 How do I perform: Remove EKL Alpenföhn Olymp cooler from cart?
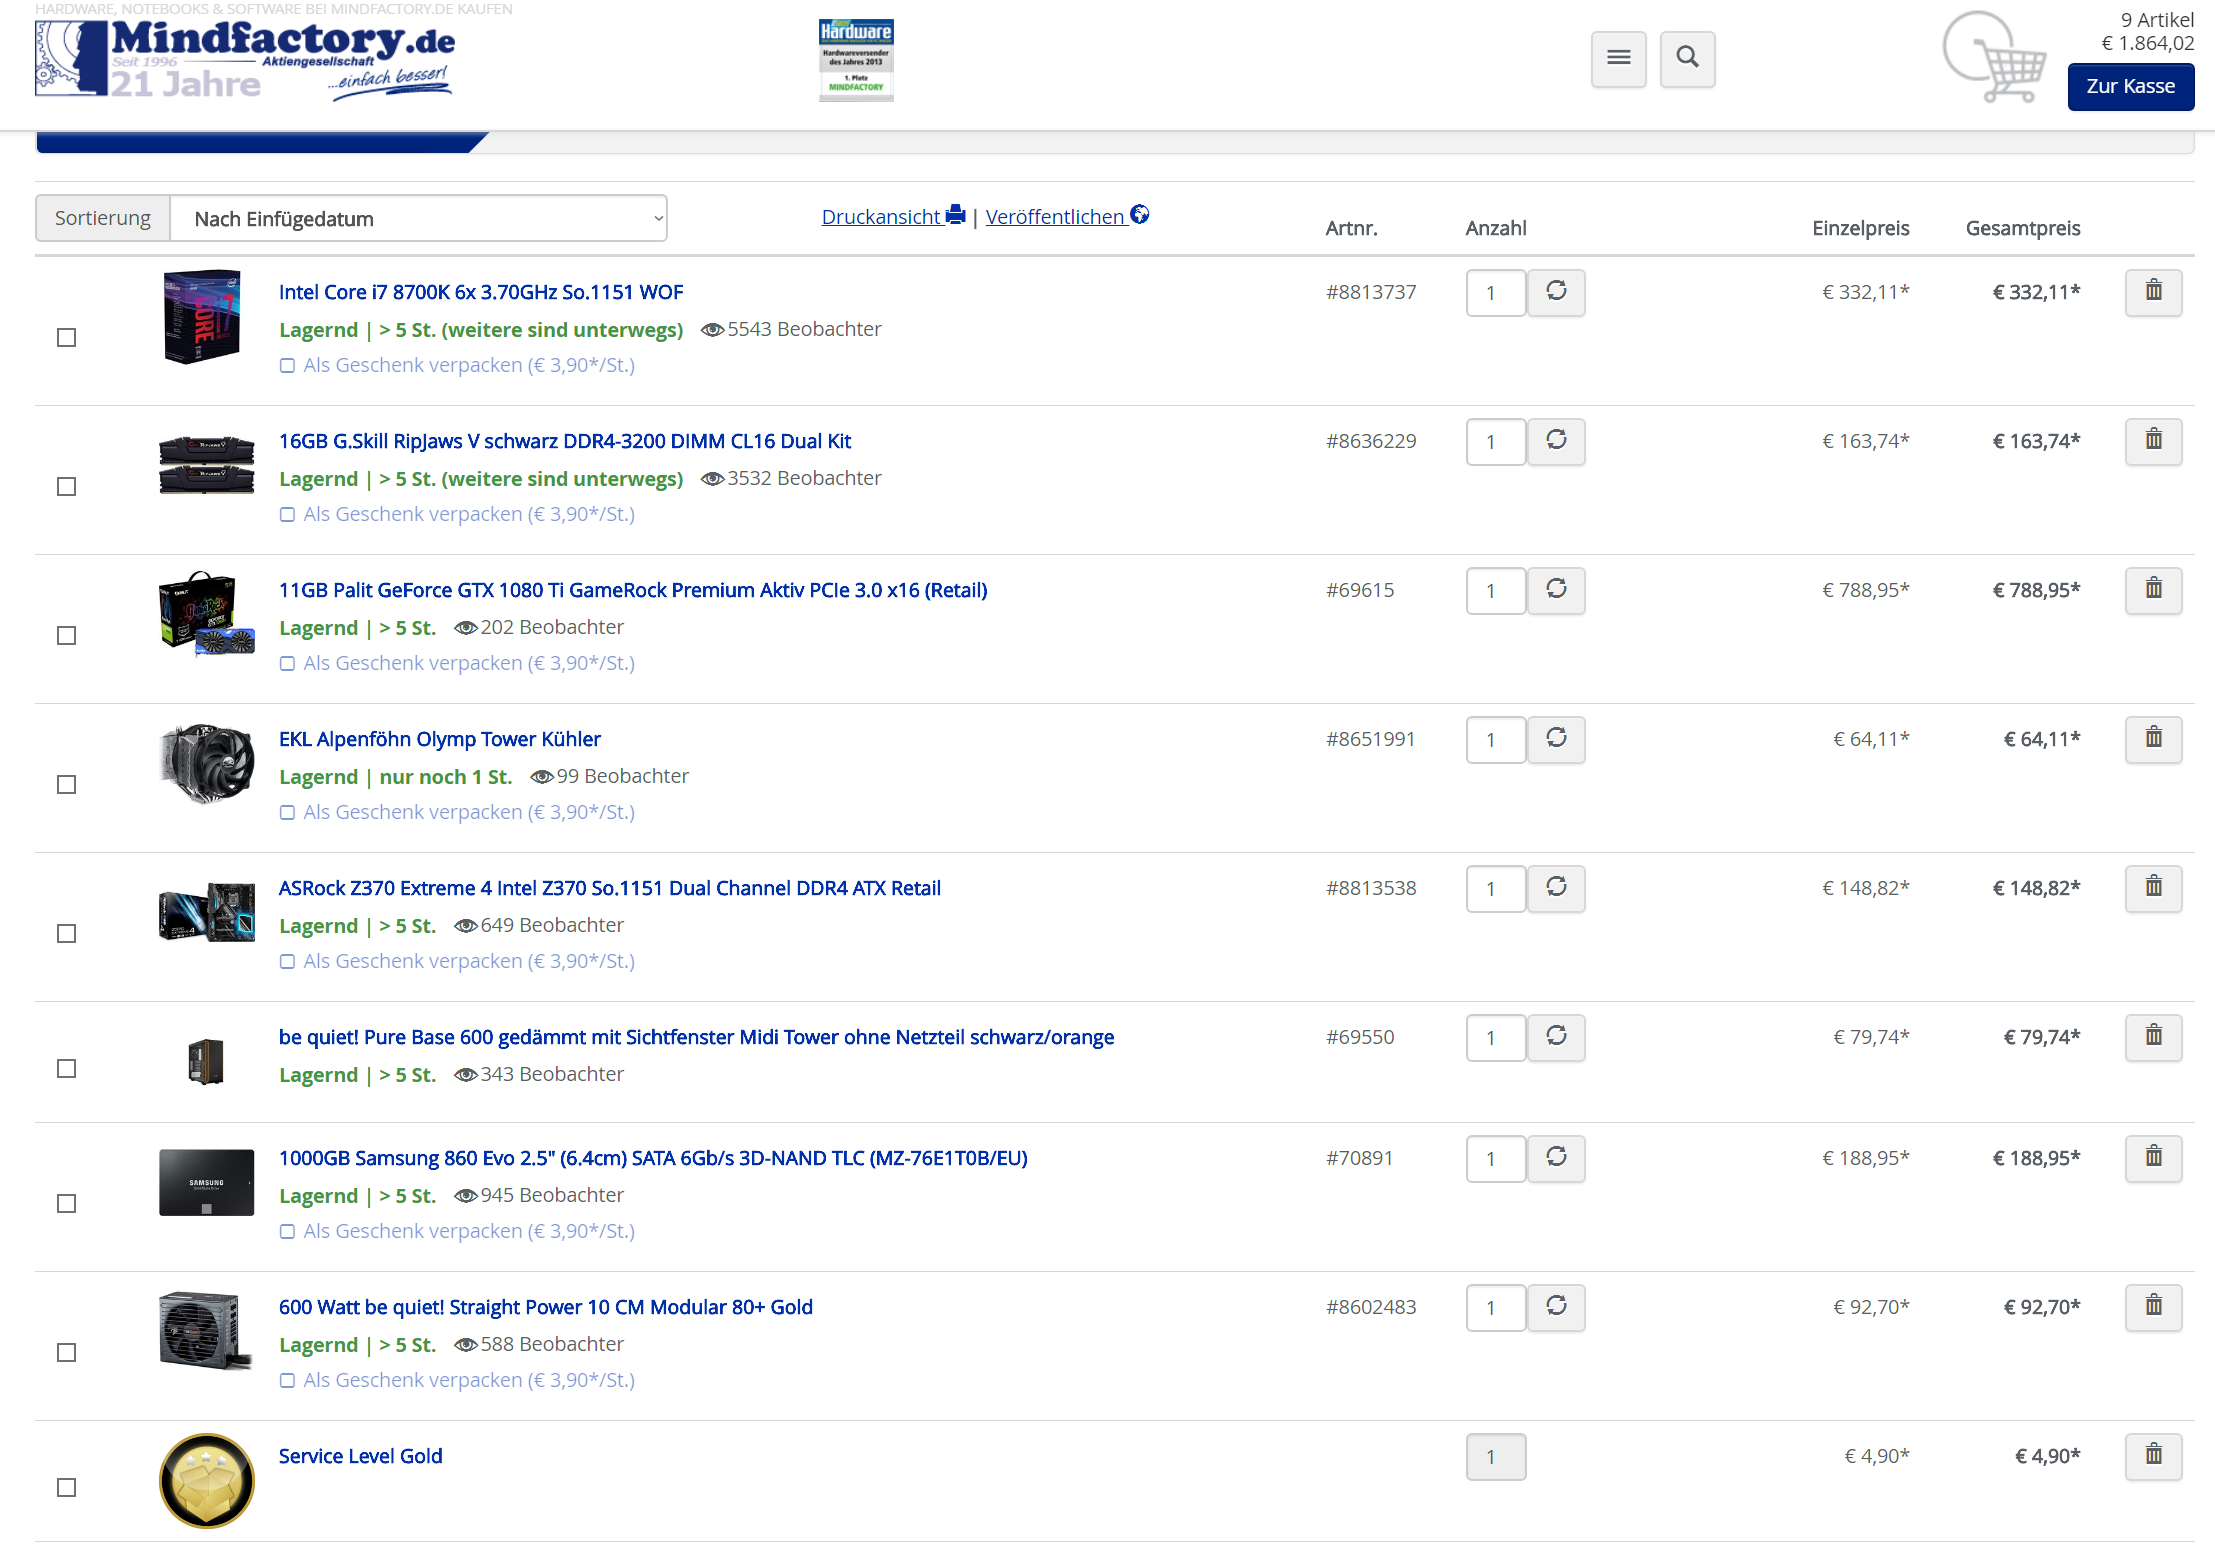[x=2153, y=739]
